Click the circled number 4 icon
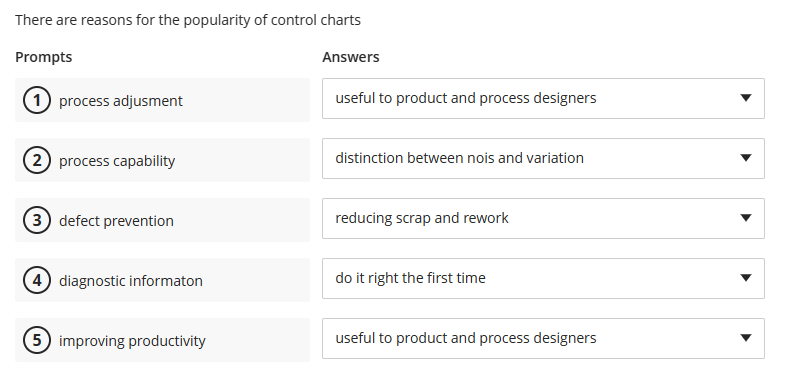 pos(37,280)
